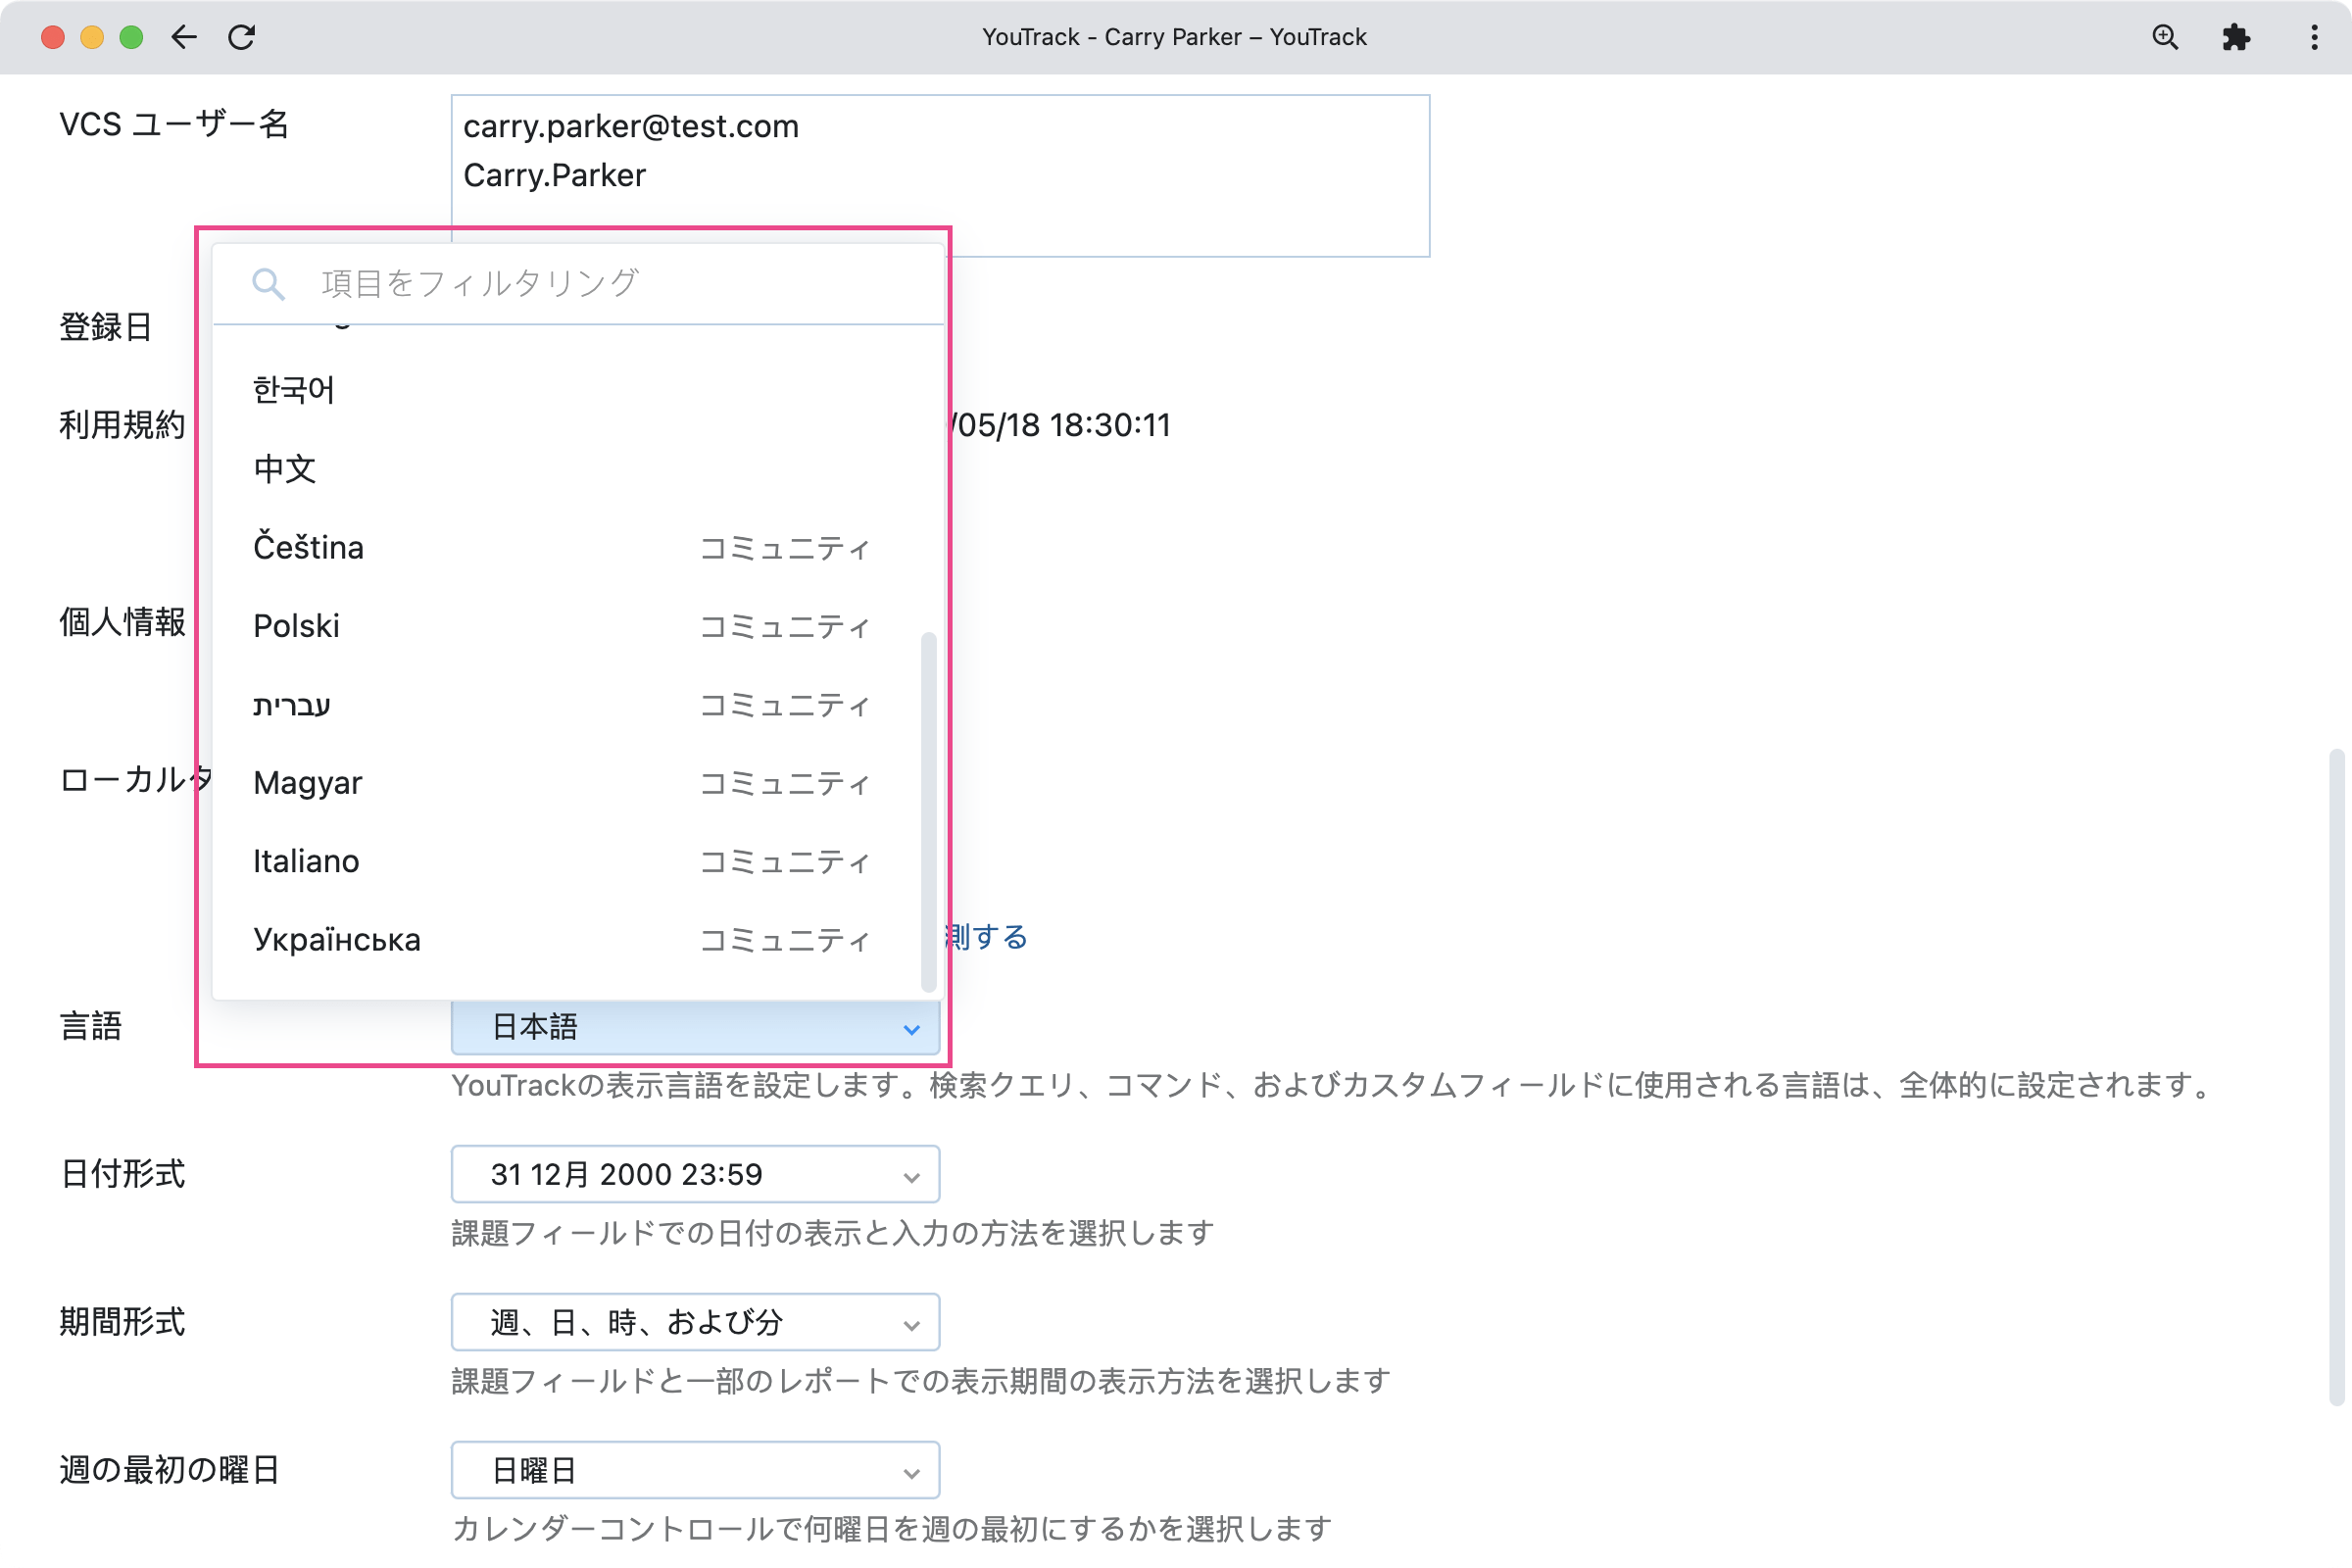The image size is (2352, 1568).
Task: Open the browser three-dot menu
Action: 2312,37
